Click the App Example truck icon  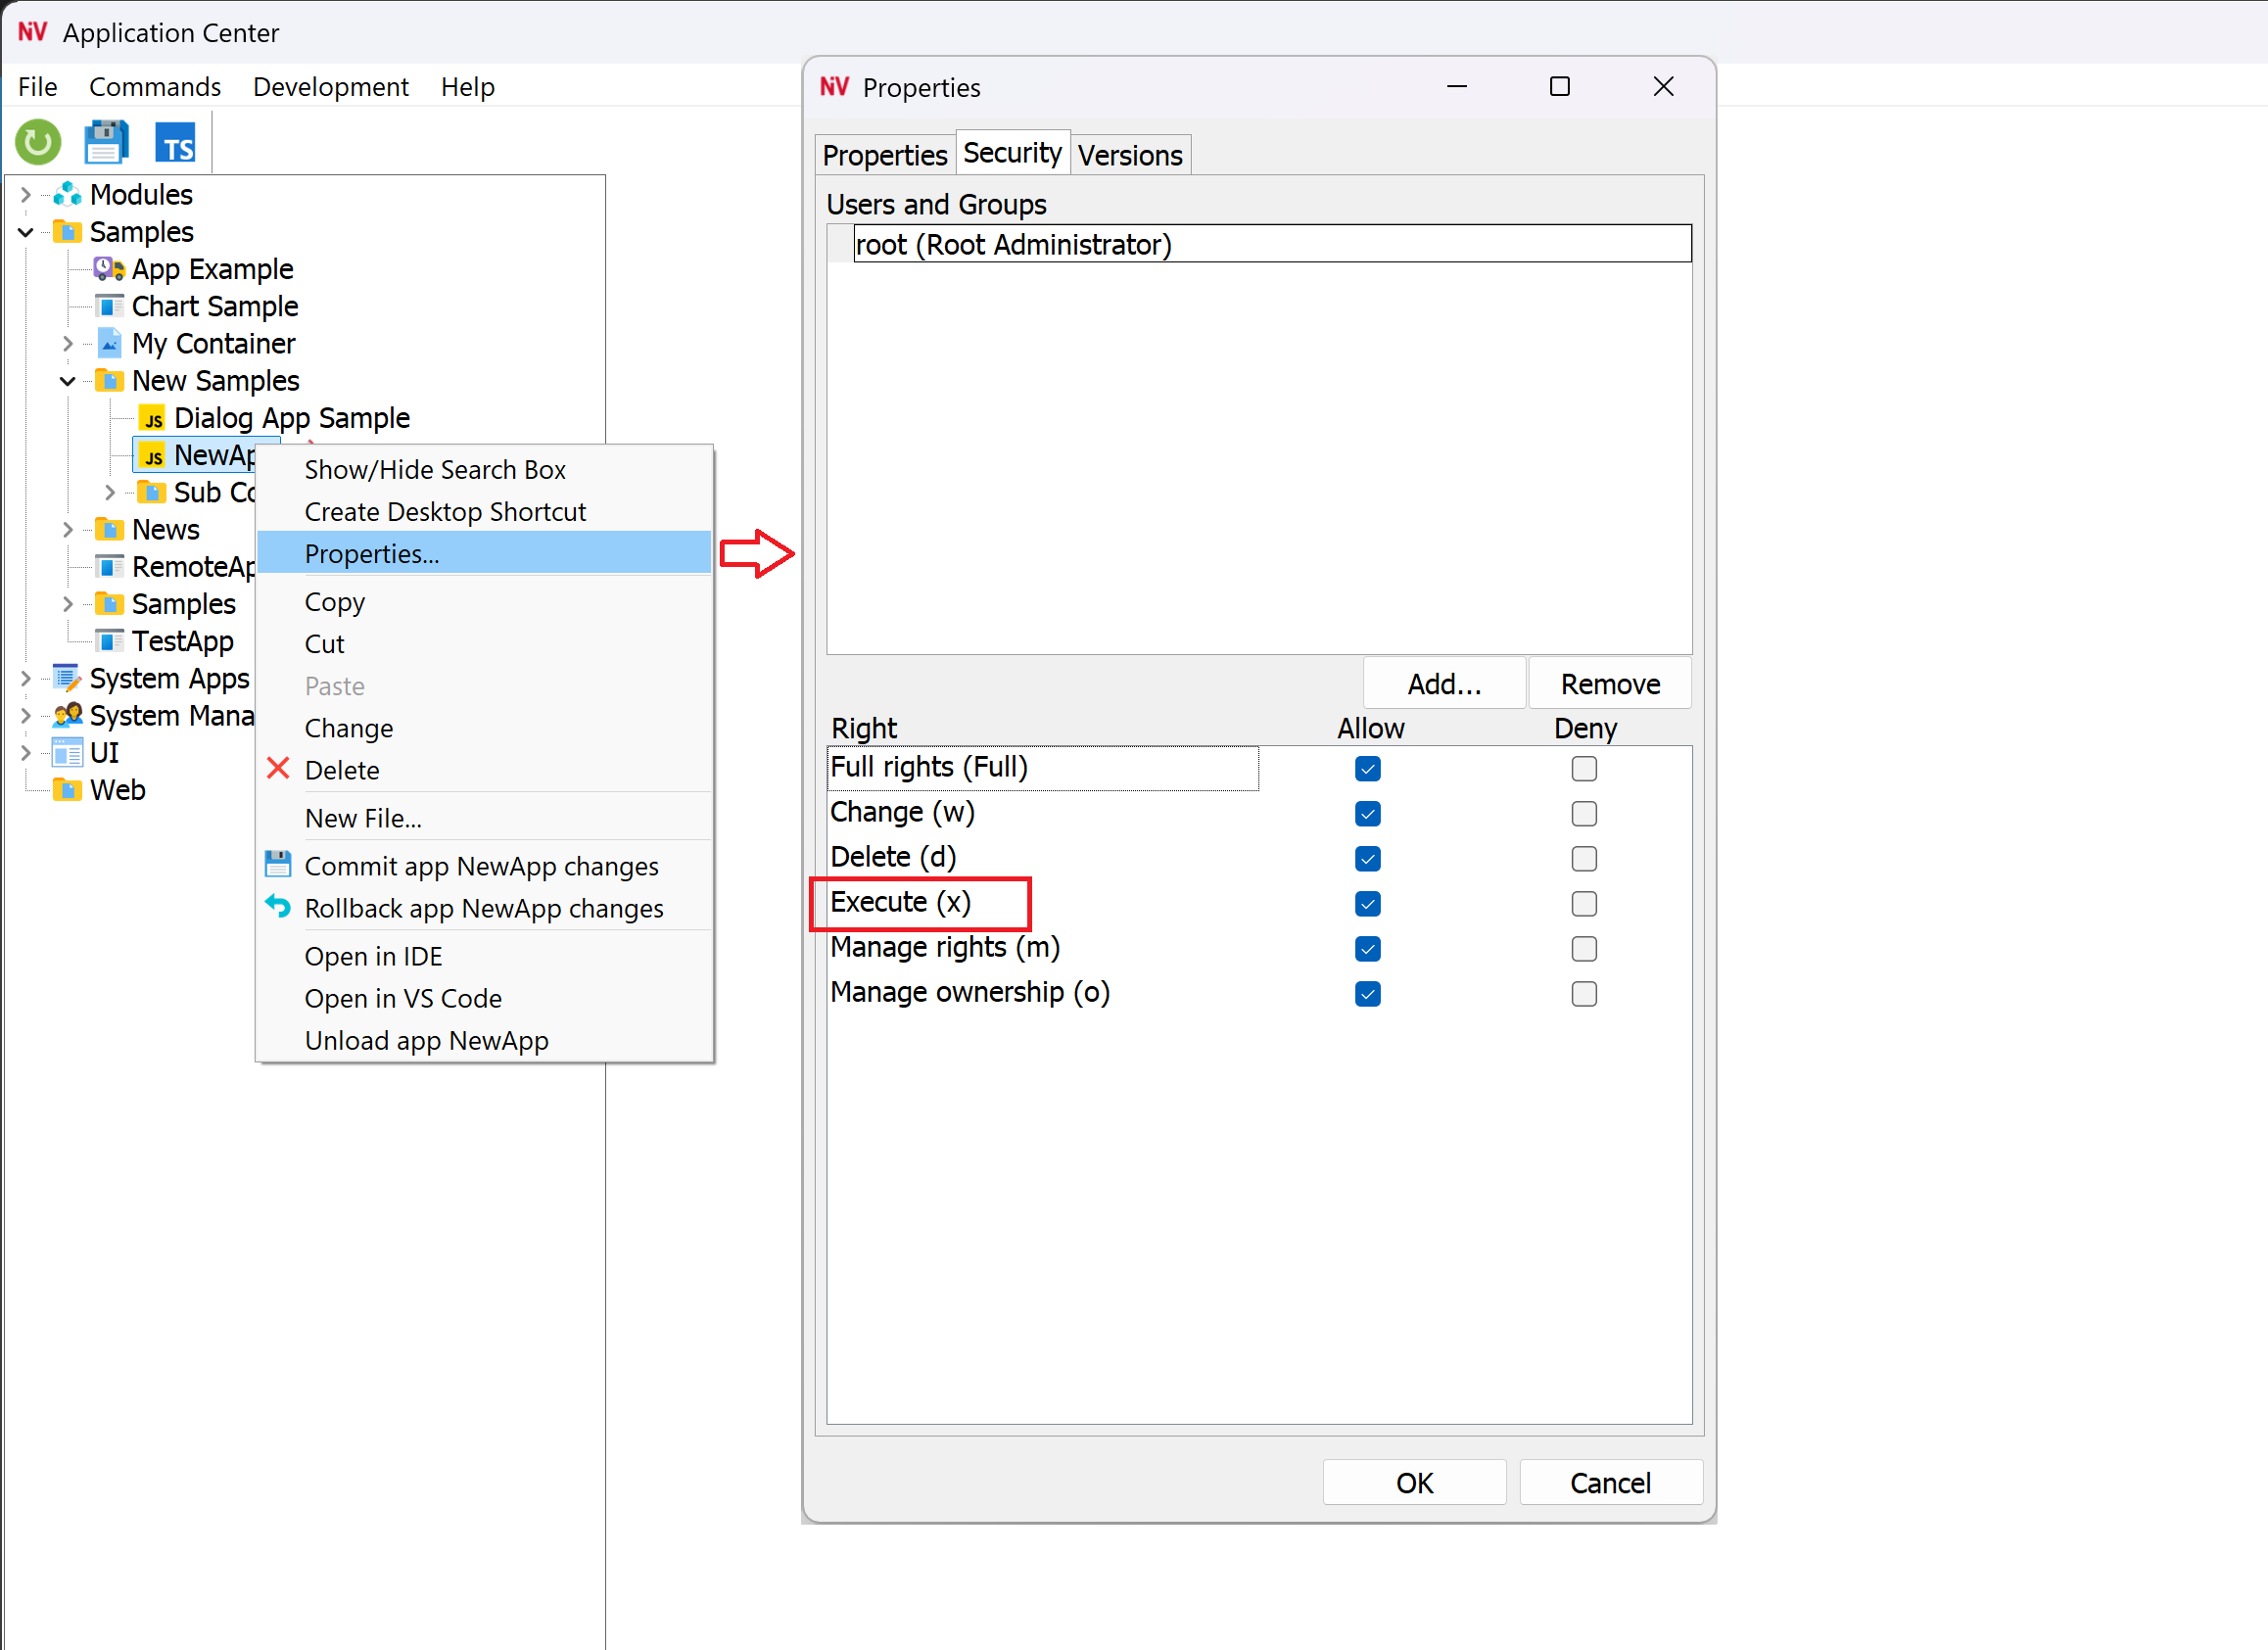tap(108, 269)
